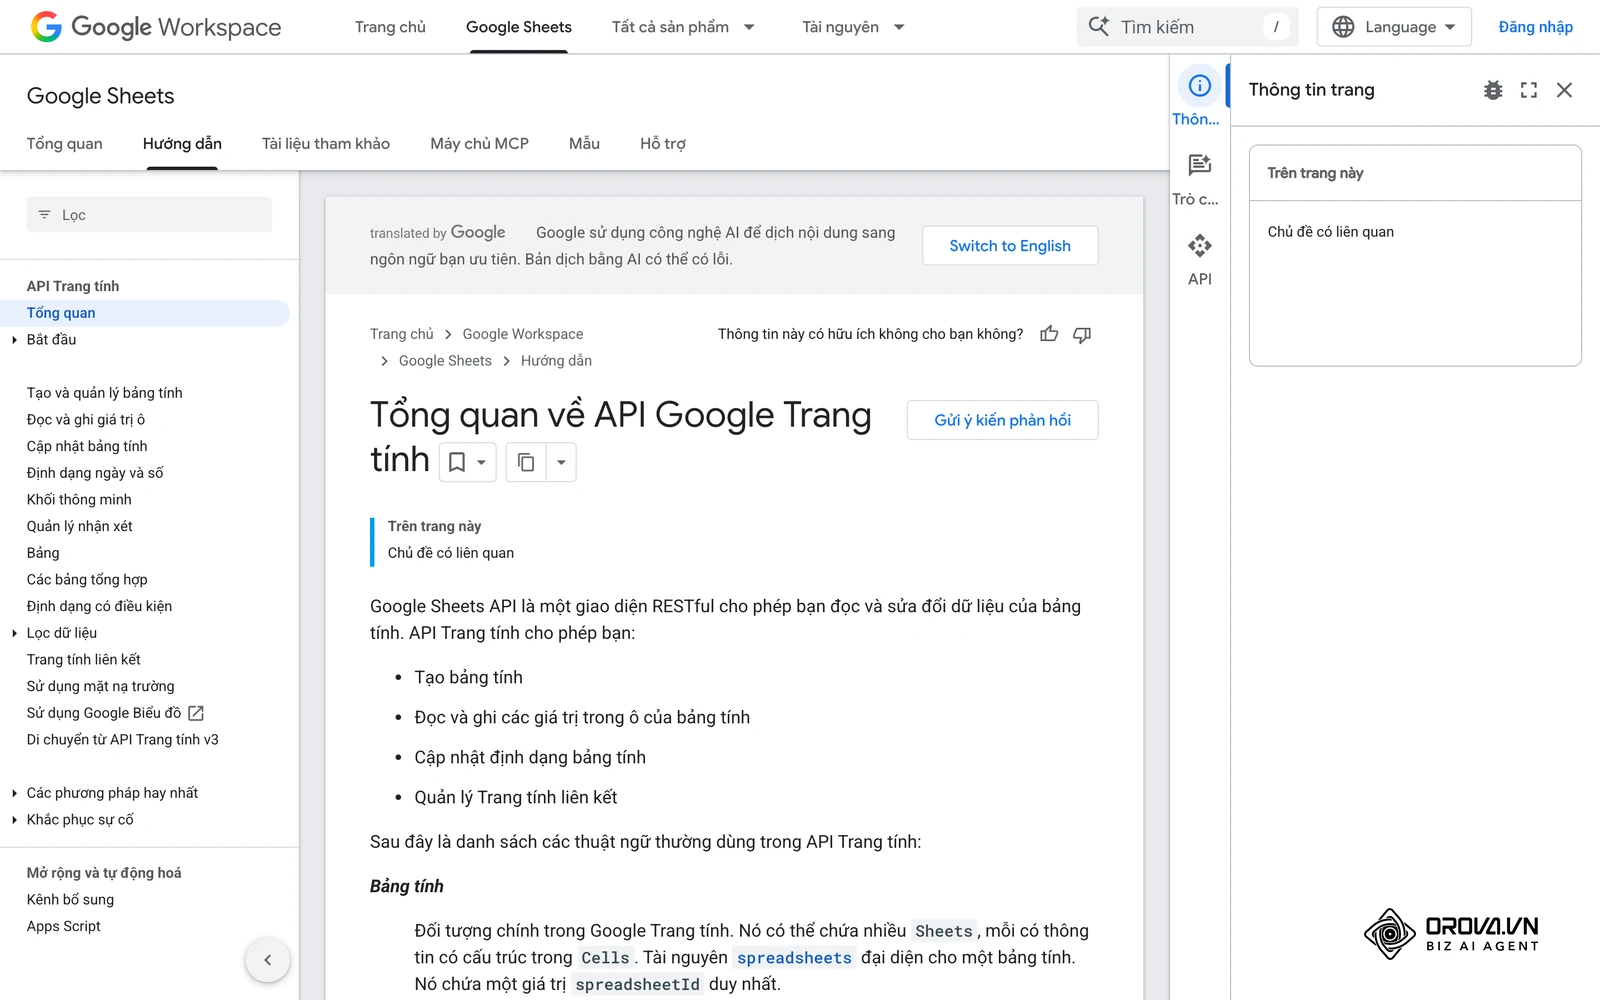Image resolution: width=1600 pixels, height=1000 pixels.
Task: Click external link icon beside Google Biểu đồ
Action: [x=197, y=713]
